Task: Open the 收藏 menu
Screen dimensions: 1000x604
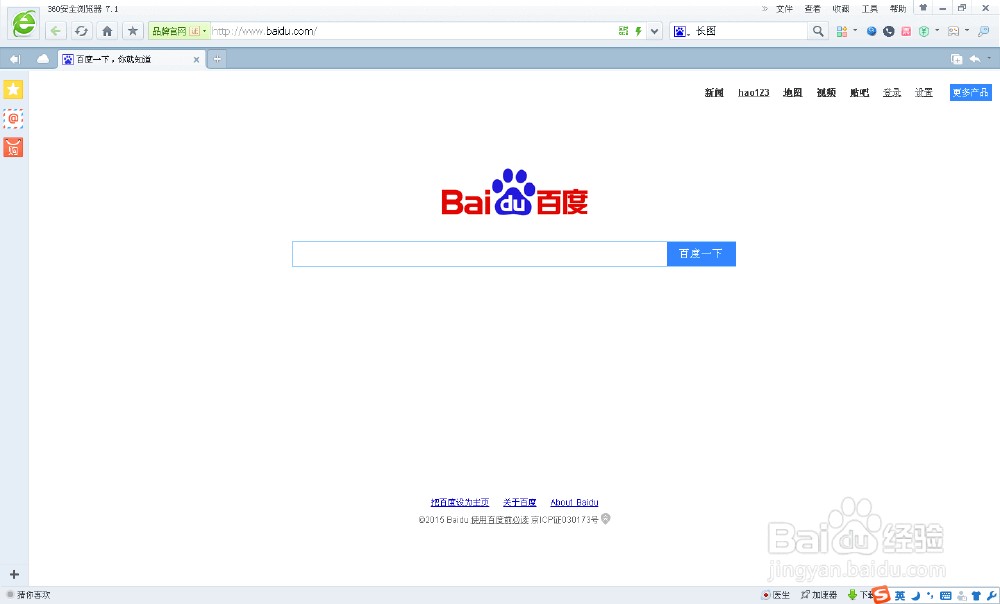Action: coord(841,9)
